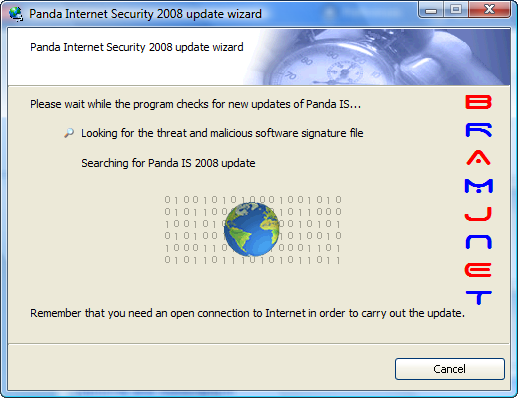The width and height of the screenshot is (518, 398).
Task: Click the window title bar text
Action: tap(145, 14)
